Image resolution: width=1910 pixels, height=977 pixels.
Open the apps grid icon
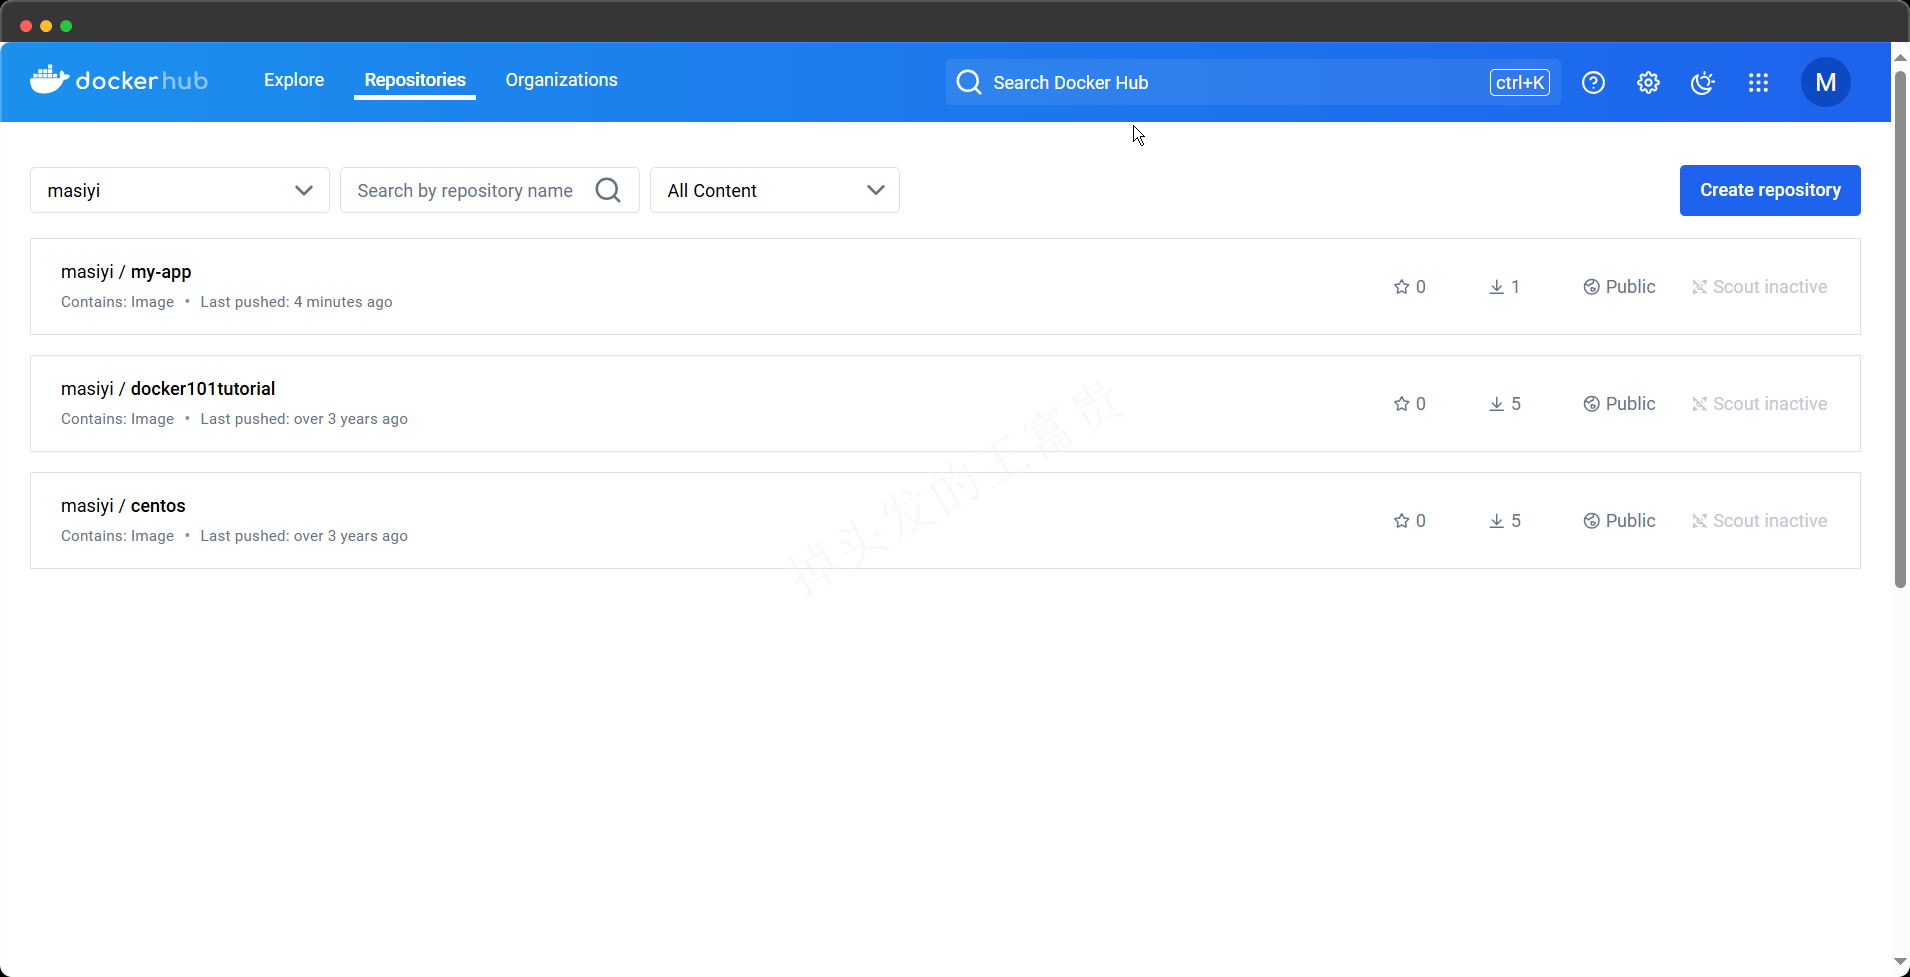pyautogui.click(x=1758, y=82)
